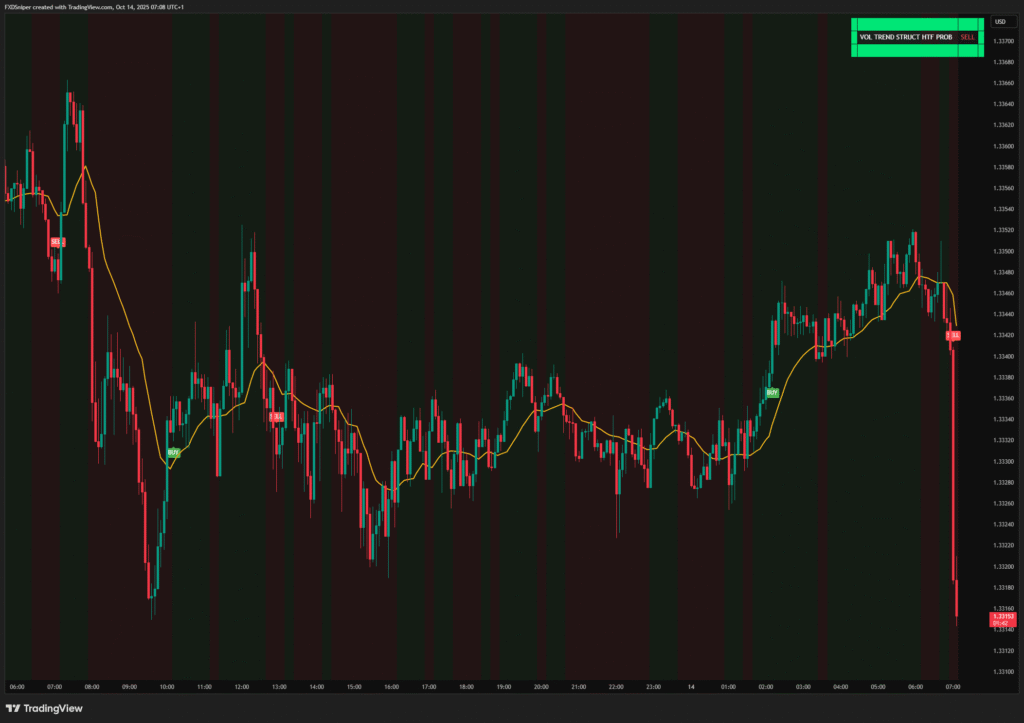Screen dimensions: 1024x723
Task: Click the green BUY marker near 02:00
Action: pyautogui.click(x=771, y=393)
